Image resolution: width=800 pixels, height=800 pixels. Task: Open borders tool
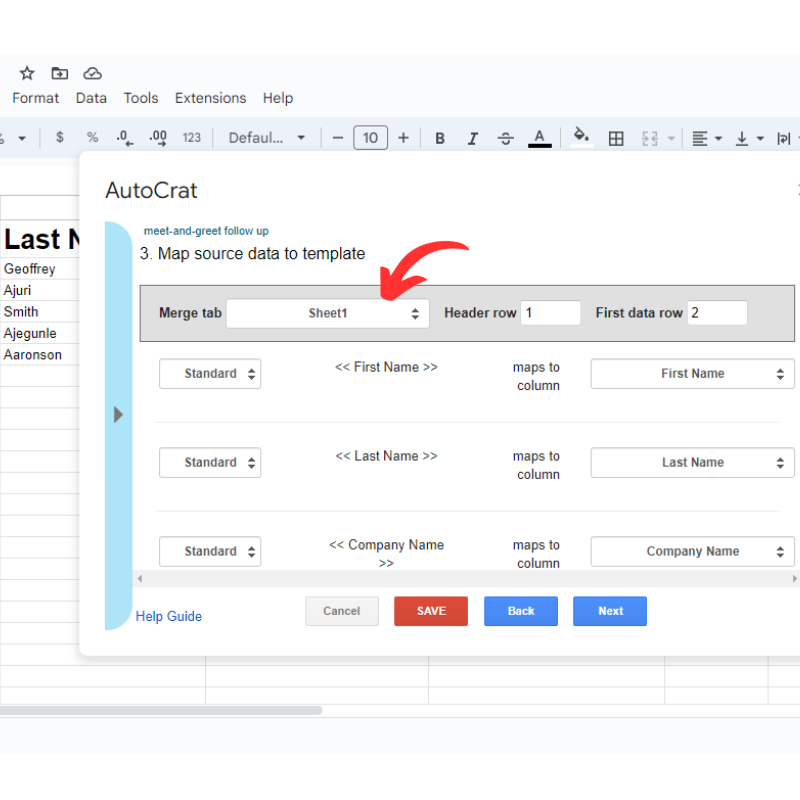point(616,138)
